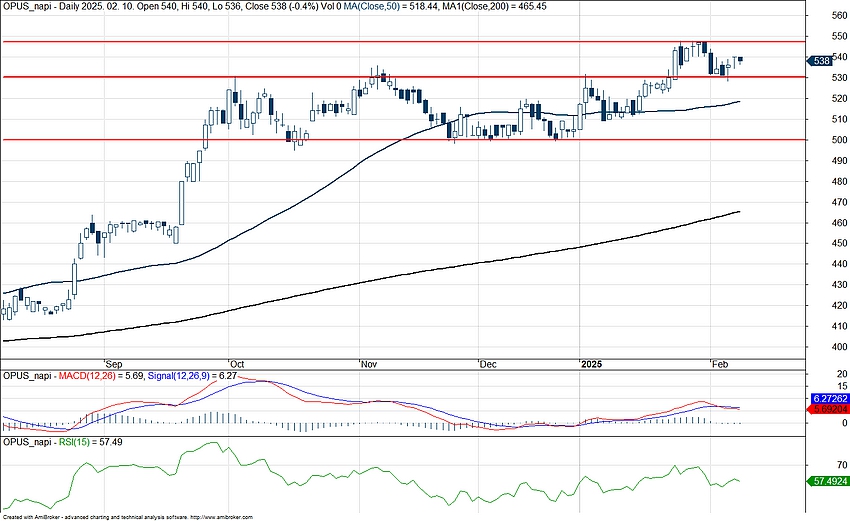Click the Sep marker on time axis

pos(112,365)
